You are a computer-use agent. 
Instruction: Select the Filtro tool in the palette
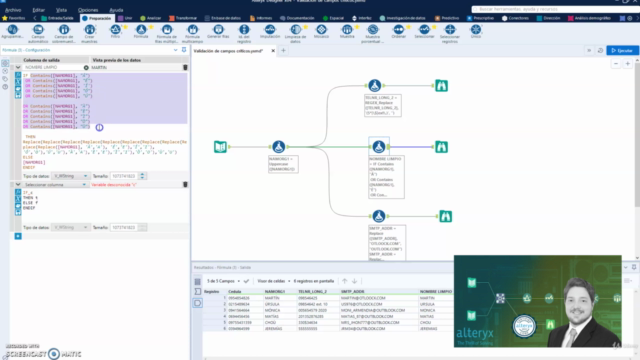pyautogui.click(x=116, y=32)
